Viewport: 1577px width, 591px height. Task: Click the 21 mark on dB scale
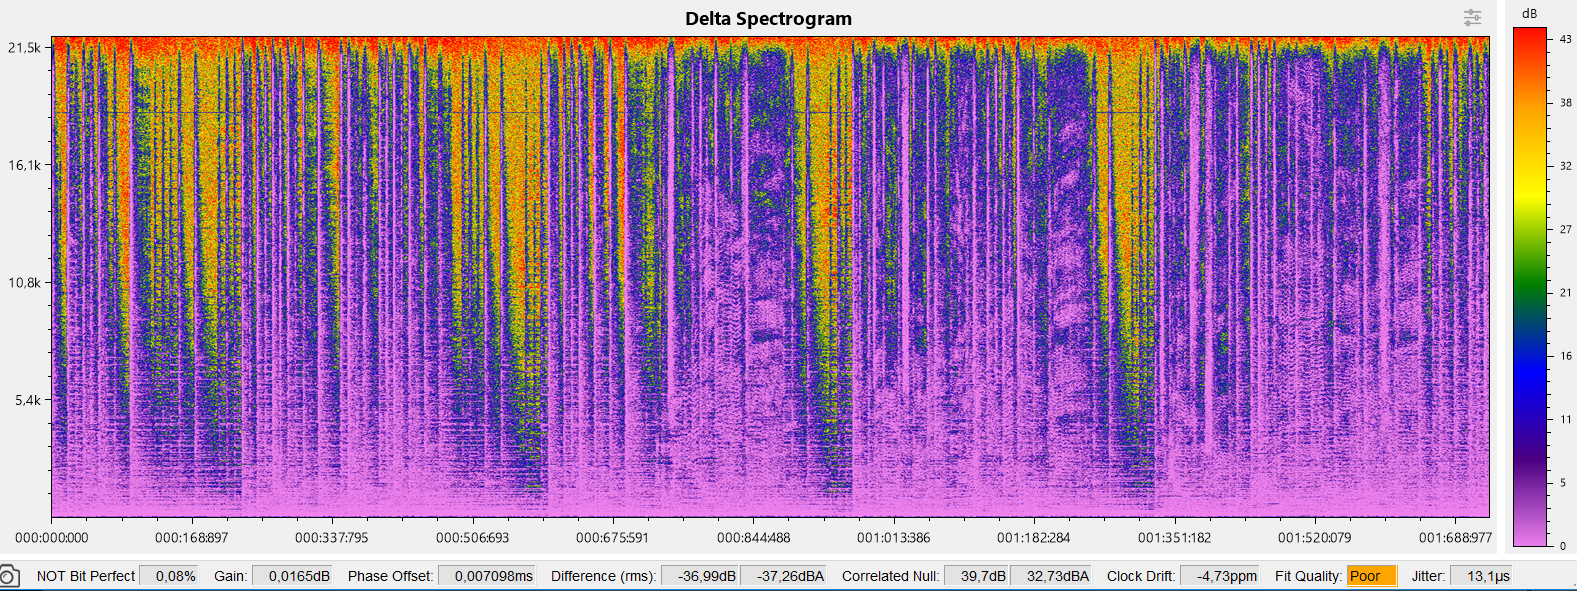[x=1566, y=292]
